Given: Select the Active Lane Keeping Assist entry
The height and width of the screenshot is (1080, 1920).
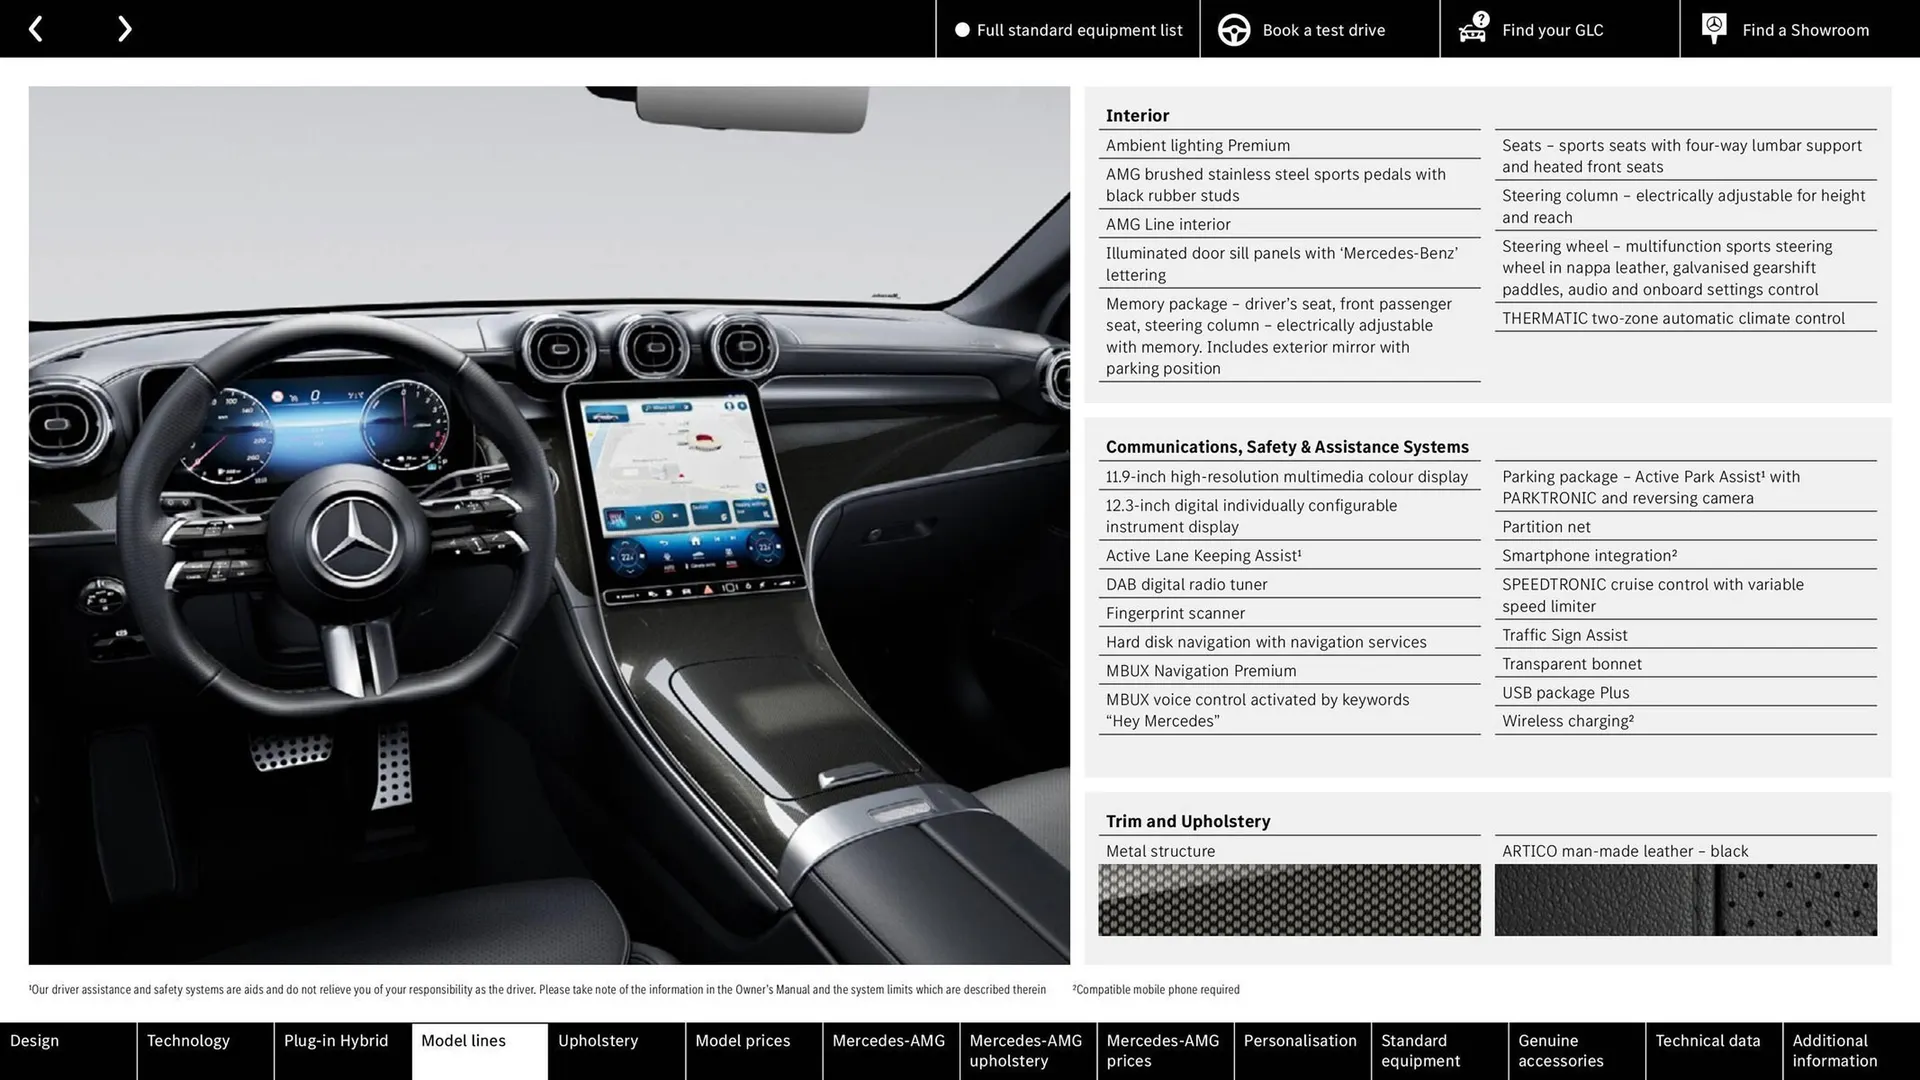Looking at the screenshot, I should coord(1203,555).
